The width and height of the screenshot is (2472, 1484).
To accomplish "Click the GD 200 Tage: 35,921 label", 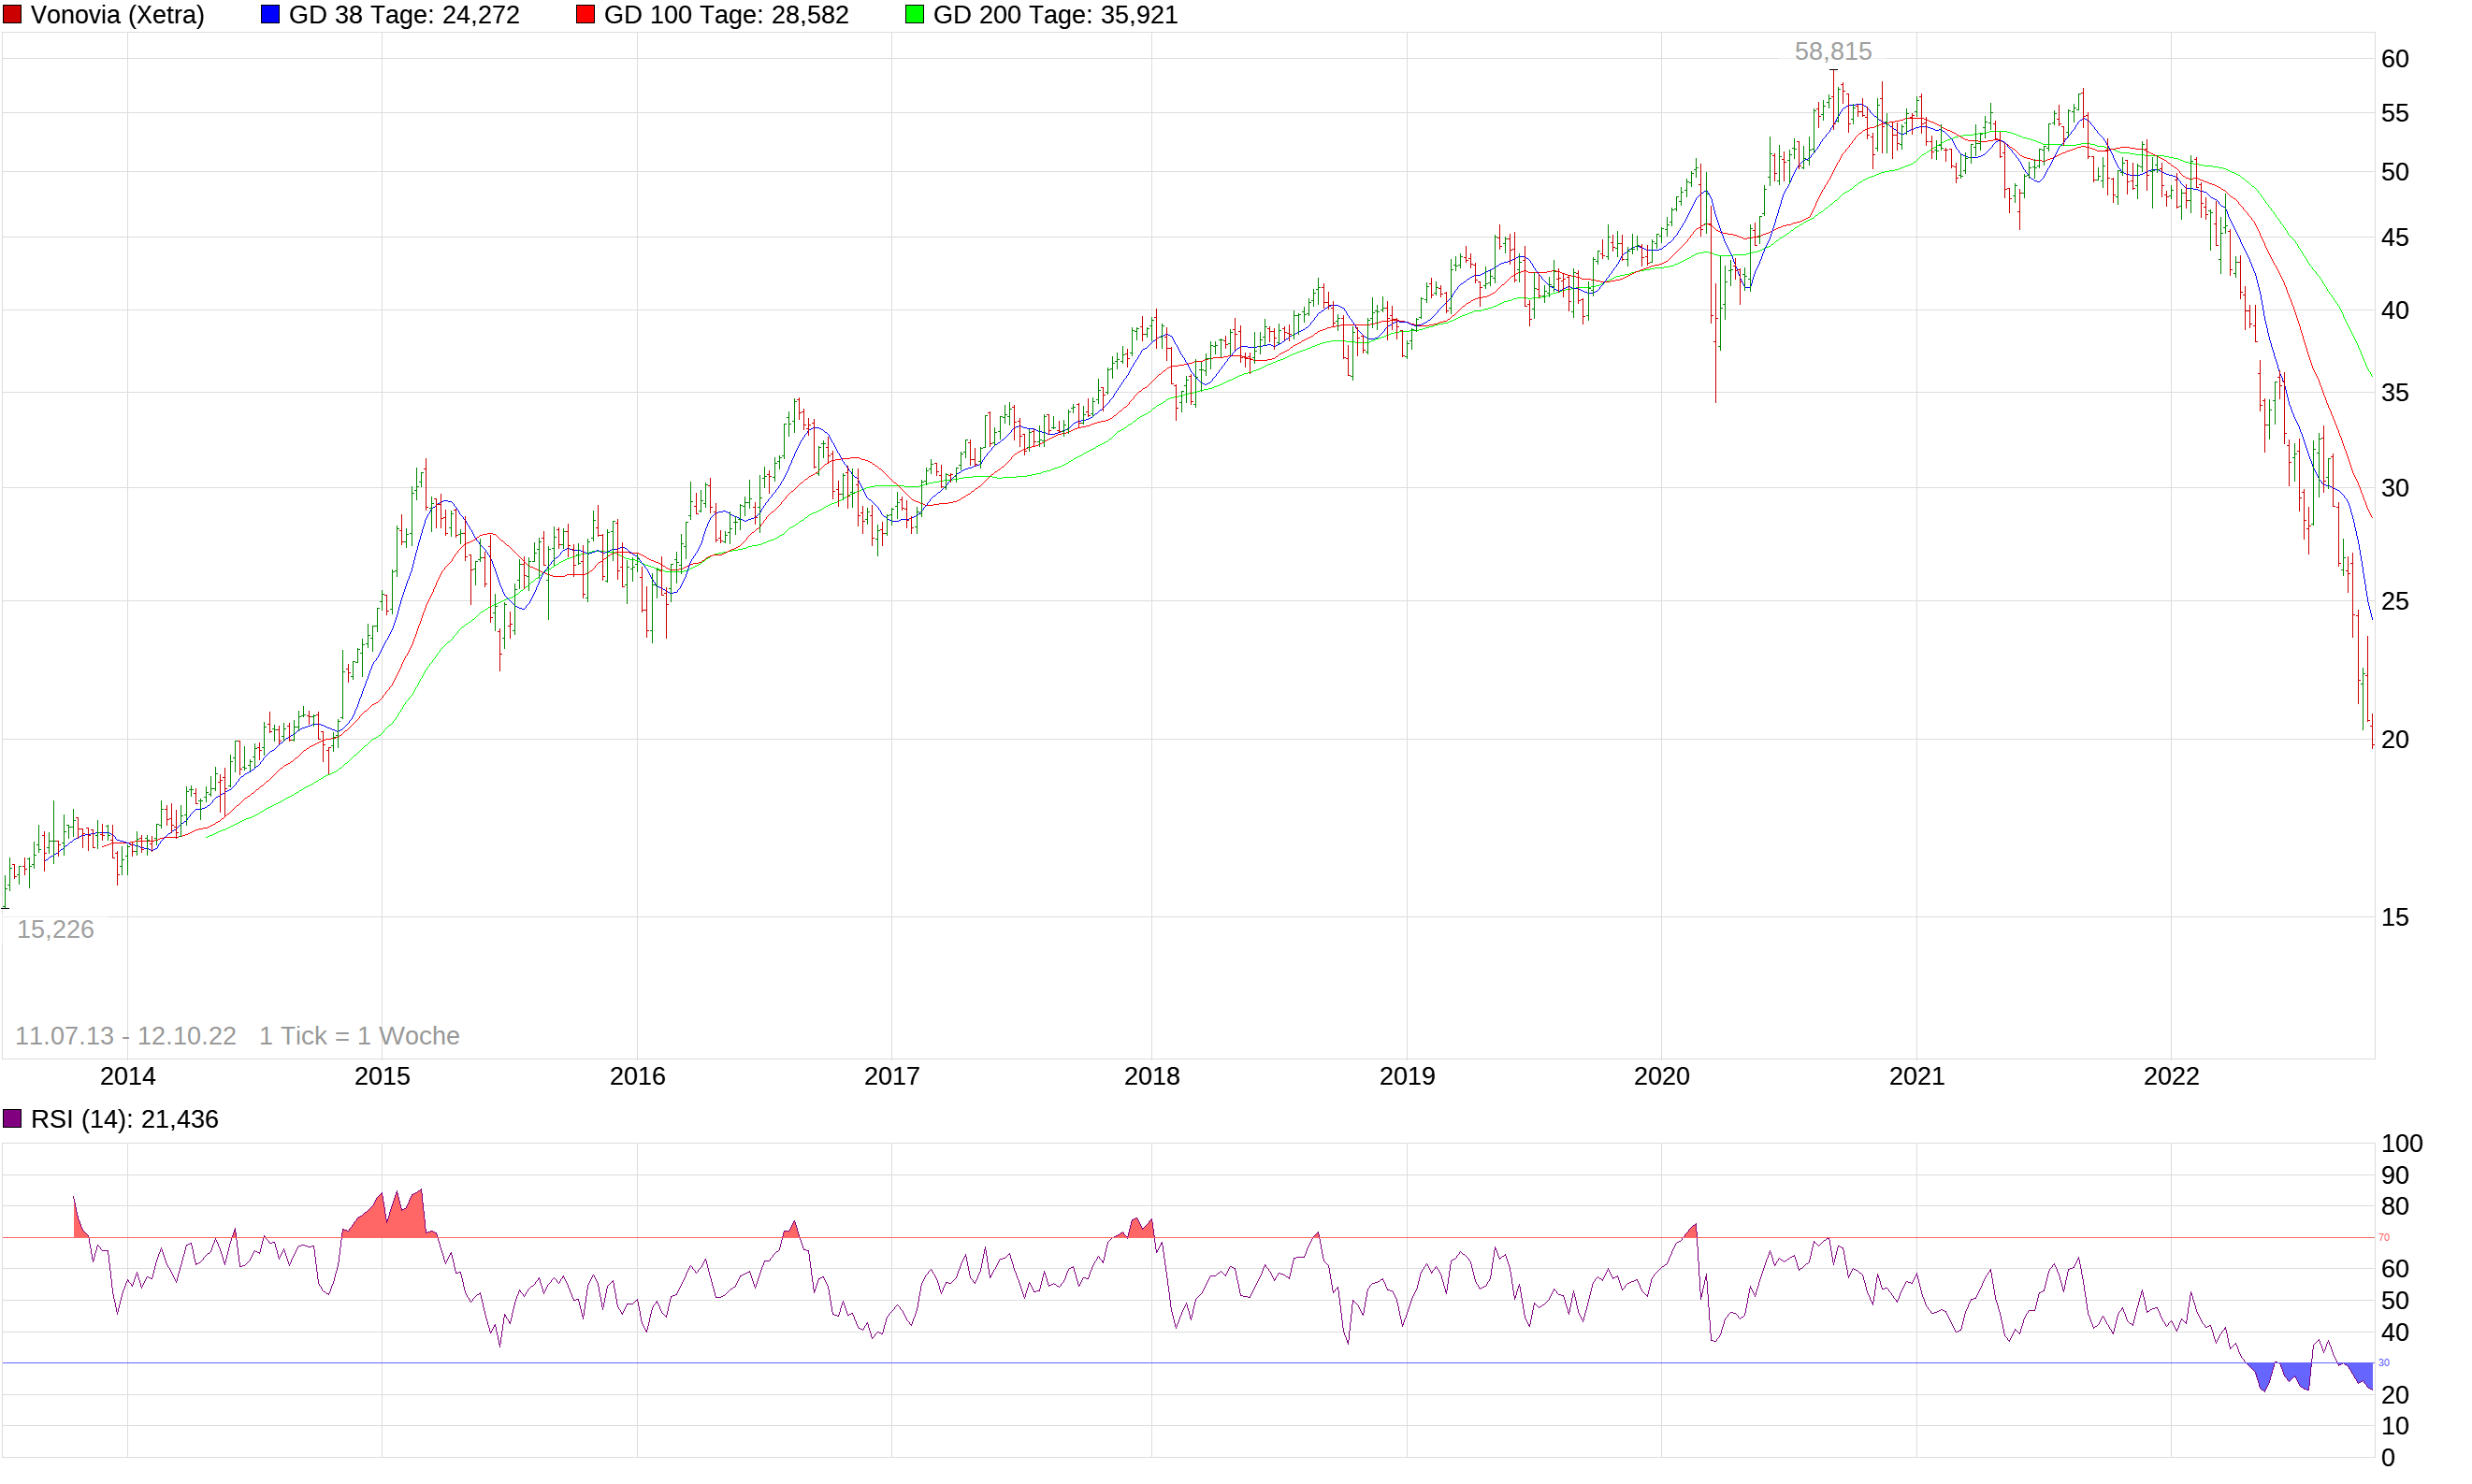I will point(1055,15).
